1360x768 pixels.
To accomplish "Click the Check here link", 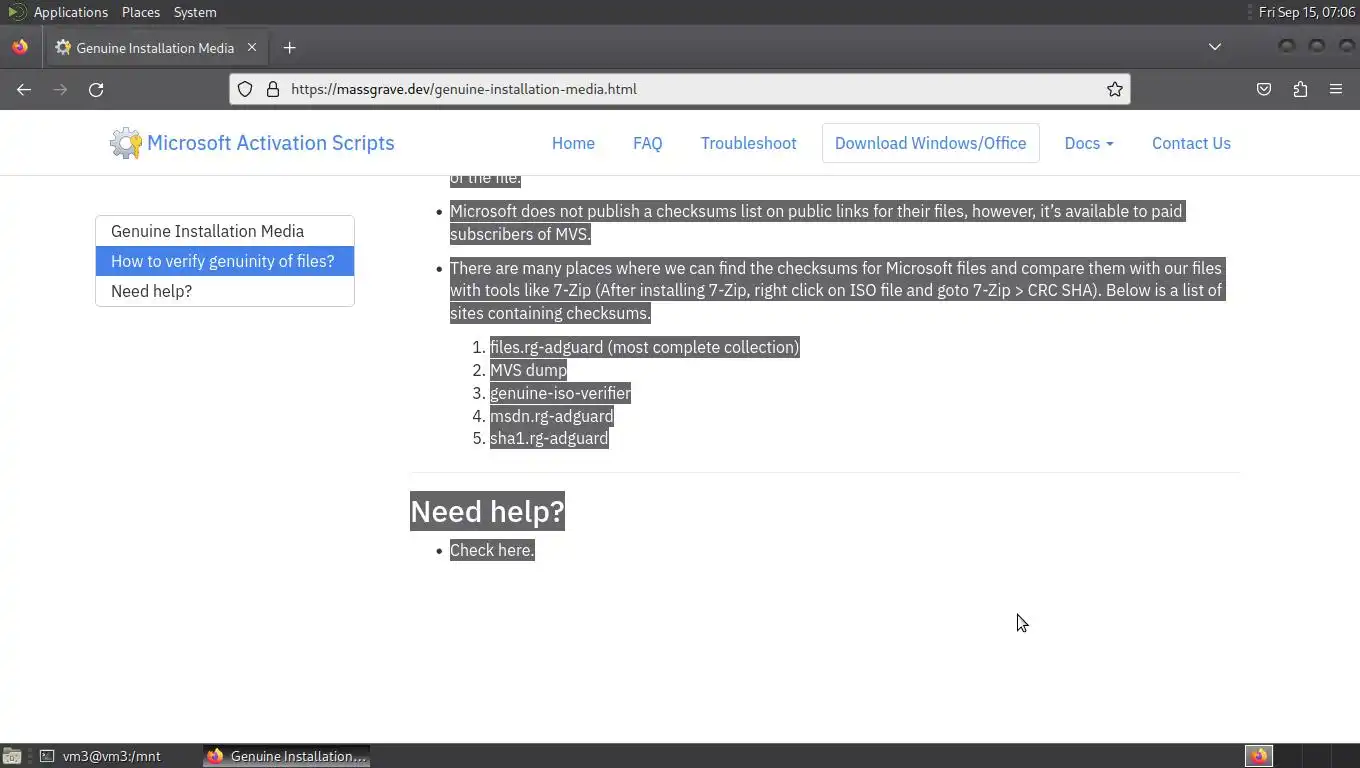I will (492, 550).
